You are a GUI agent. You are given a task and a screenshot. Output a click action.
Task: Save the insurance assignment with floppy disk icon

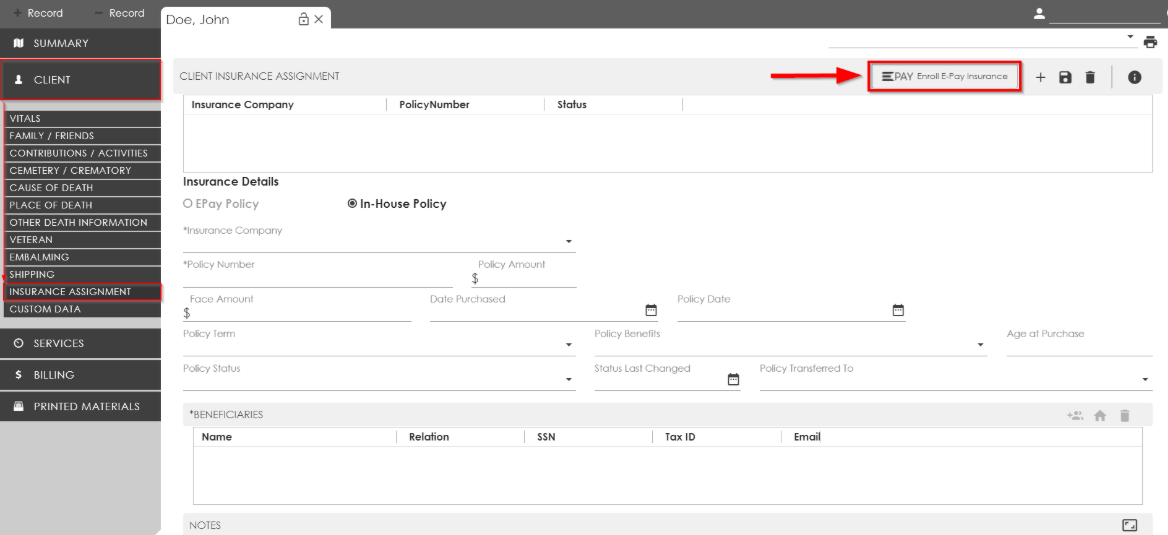pyautogui.click(x=1065, y=78)
